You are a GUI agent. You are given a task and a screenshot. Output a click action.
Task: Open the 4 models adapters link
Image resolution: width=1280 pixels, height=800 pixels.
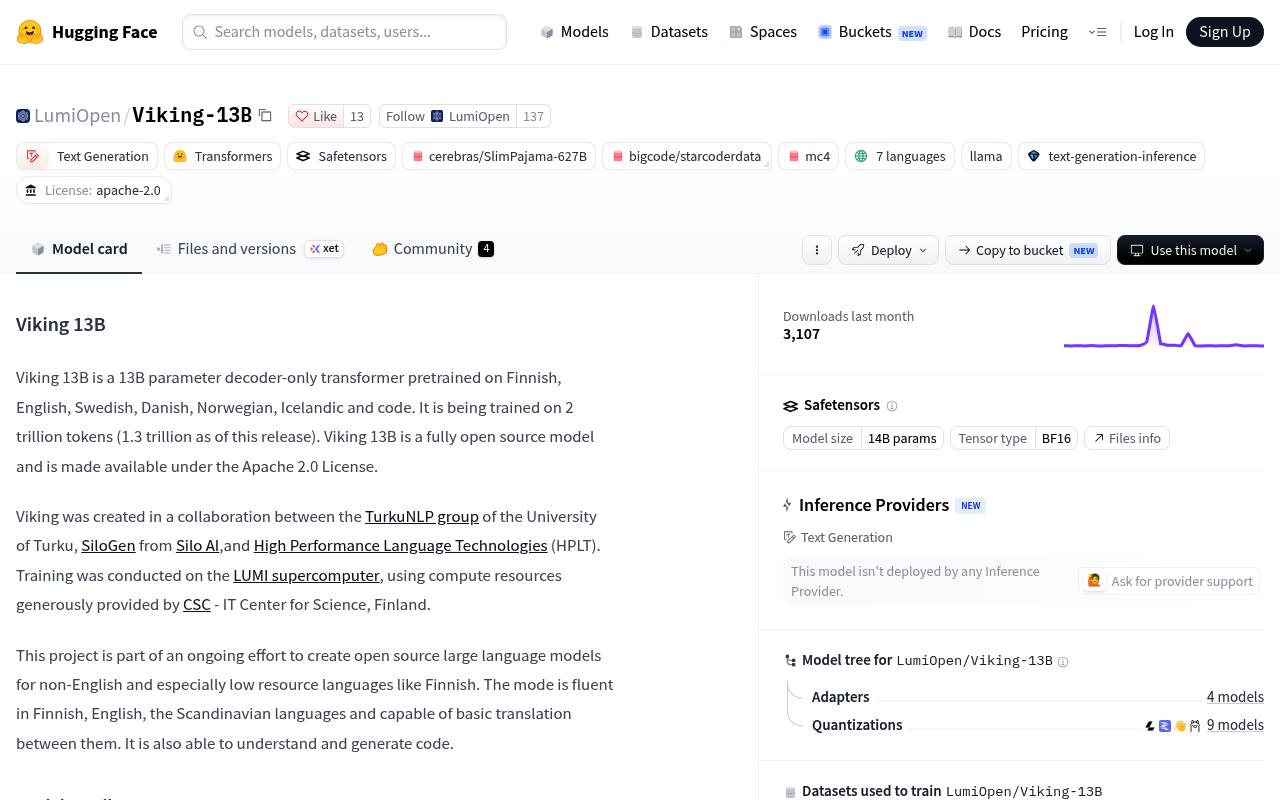(1235, 697)
